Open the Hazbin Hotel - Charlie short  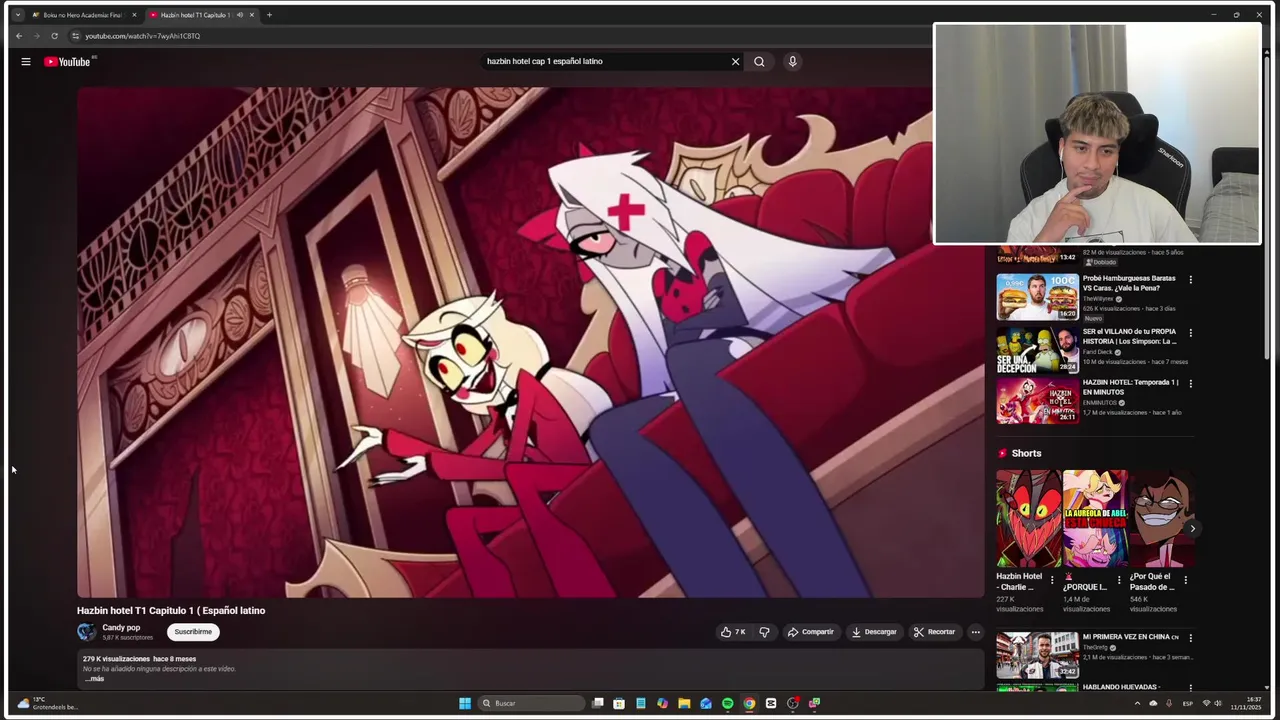coord(1028,519)
